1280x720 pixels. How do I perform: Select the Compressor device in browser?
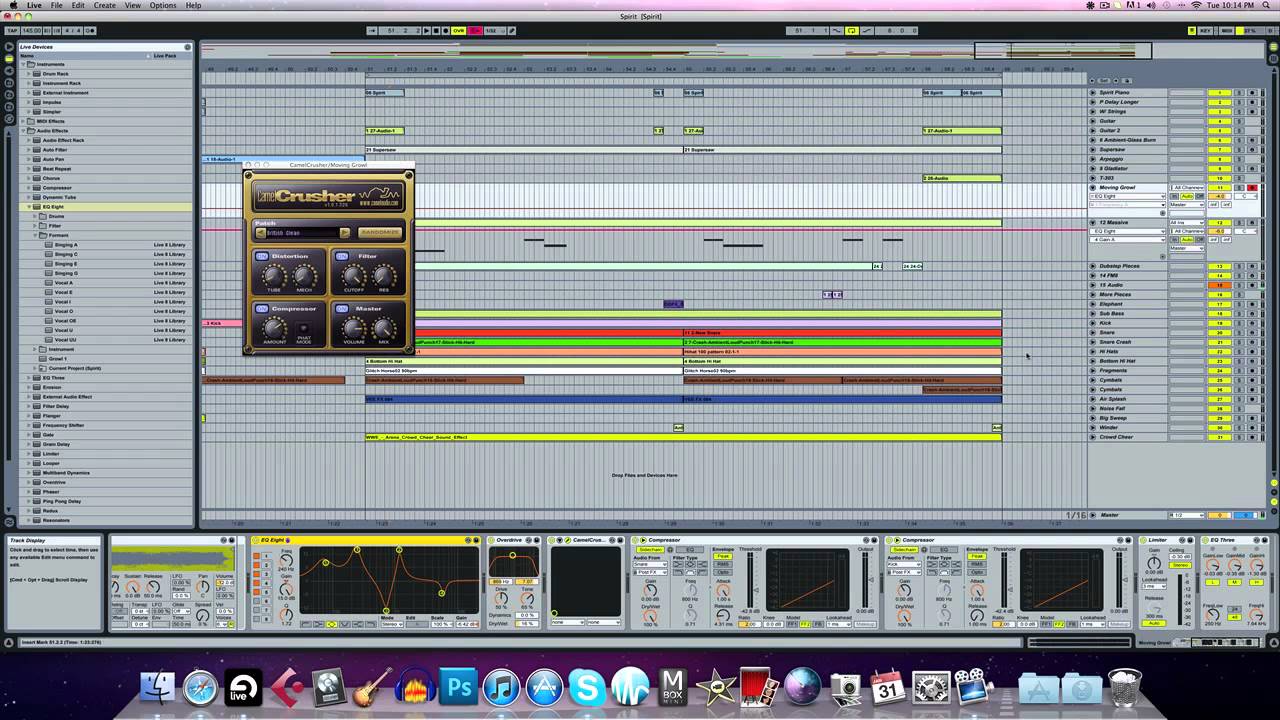[57, 187]
